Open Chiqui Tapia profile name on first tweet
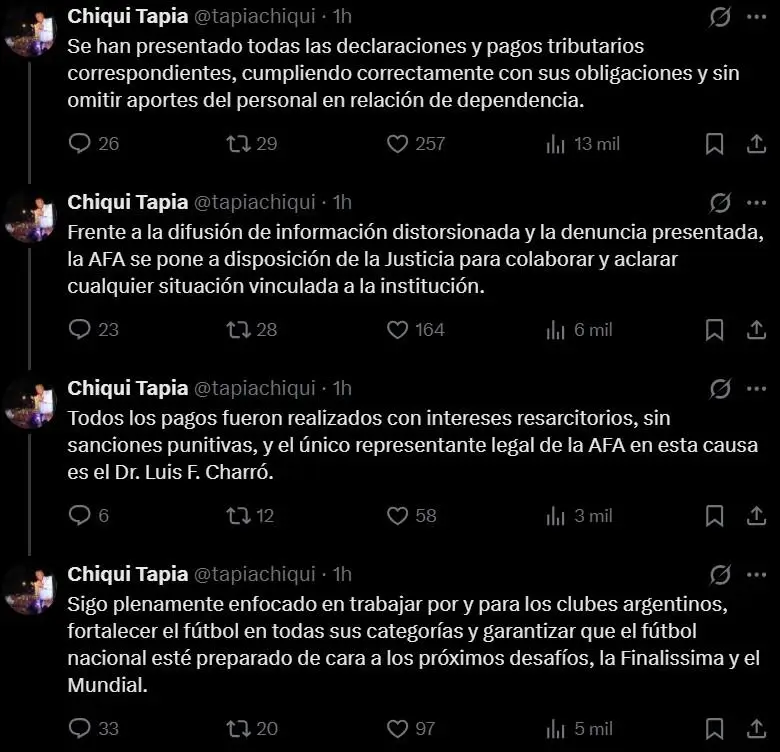 tap(127, 17)
